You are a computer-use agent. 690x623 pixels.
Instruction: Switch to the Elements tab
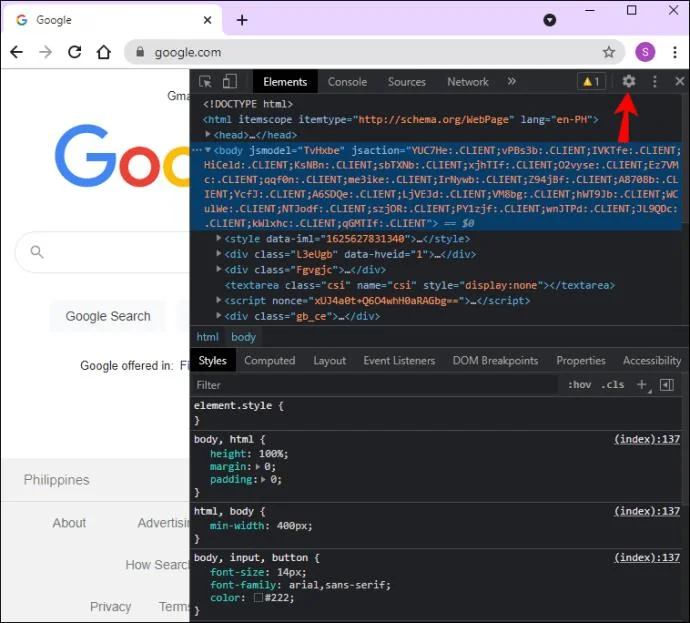(285, 82)
